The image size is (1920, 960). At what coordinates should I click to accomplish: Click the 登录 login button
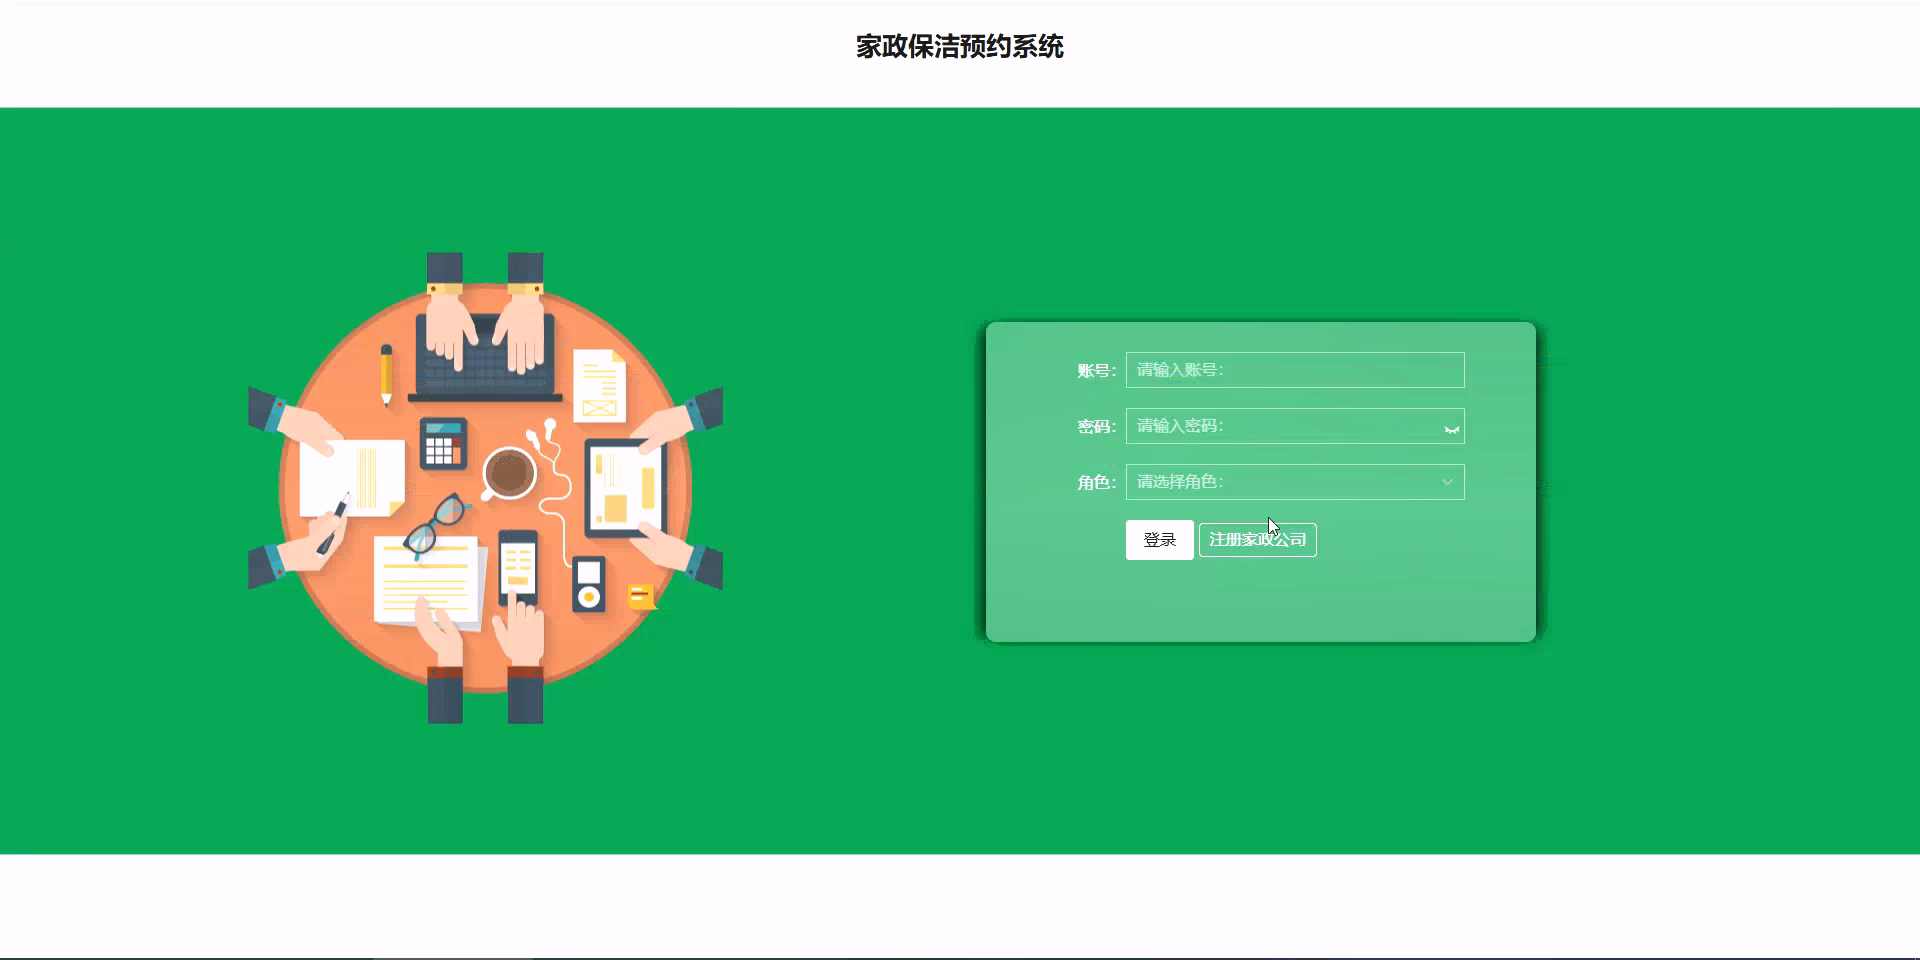click(x=1160, y=540)
